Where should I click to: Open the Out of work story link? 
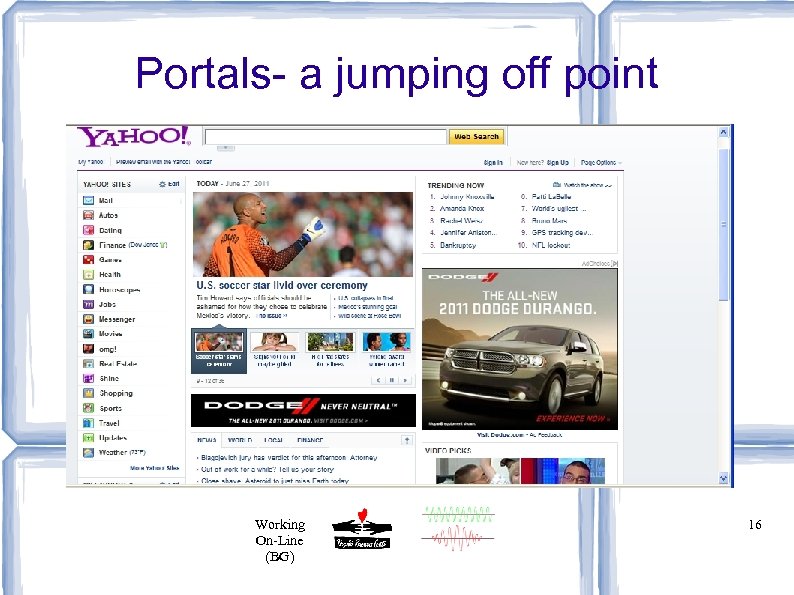coord(265,469)
